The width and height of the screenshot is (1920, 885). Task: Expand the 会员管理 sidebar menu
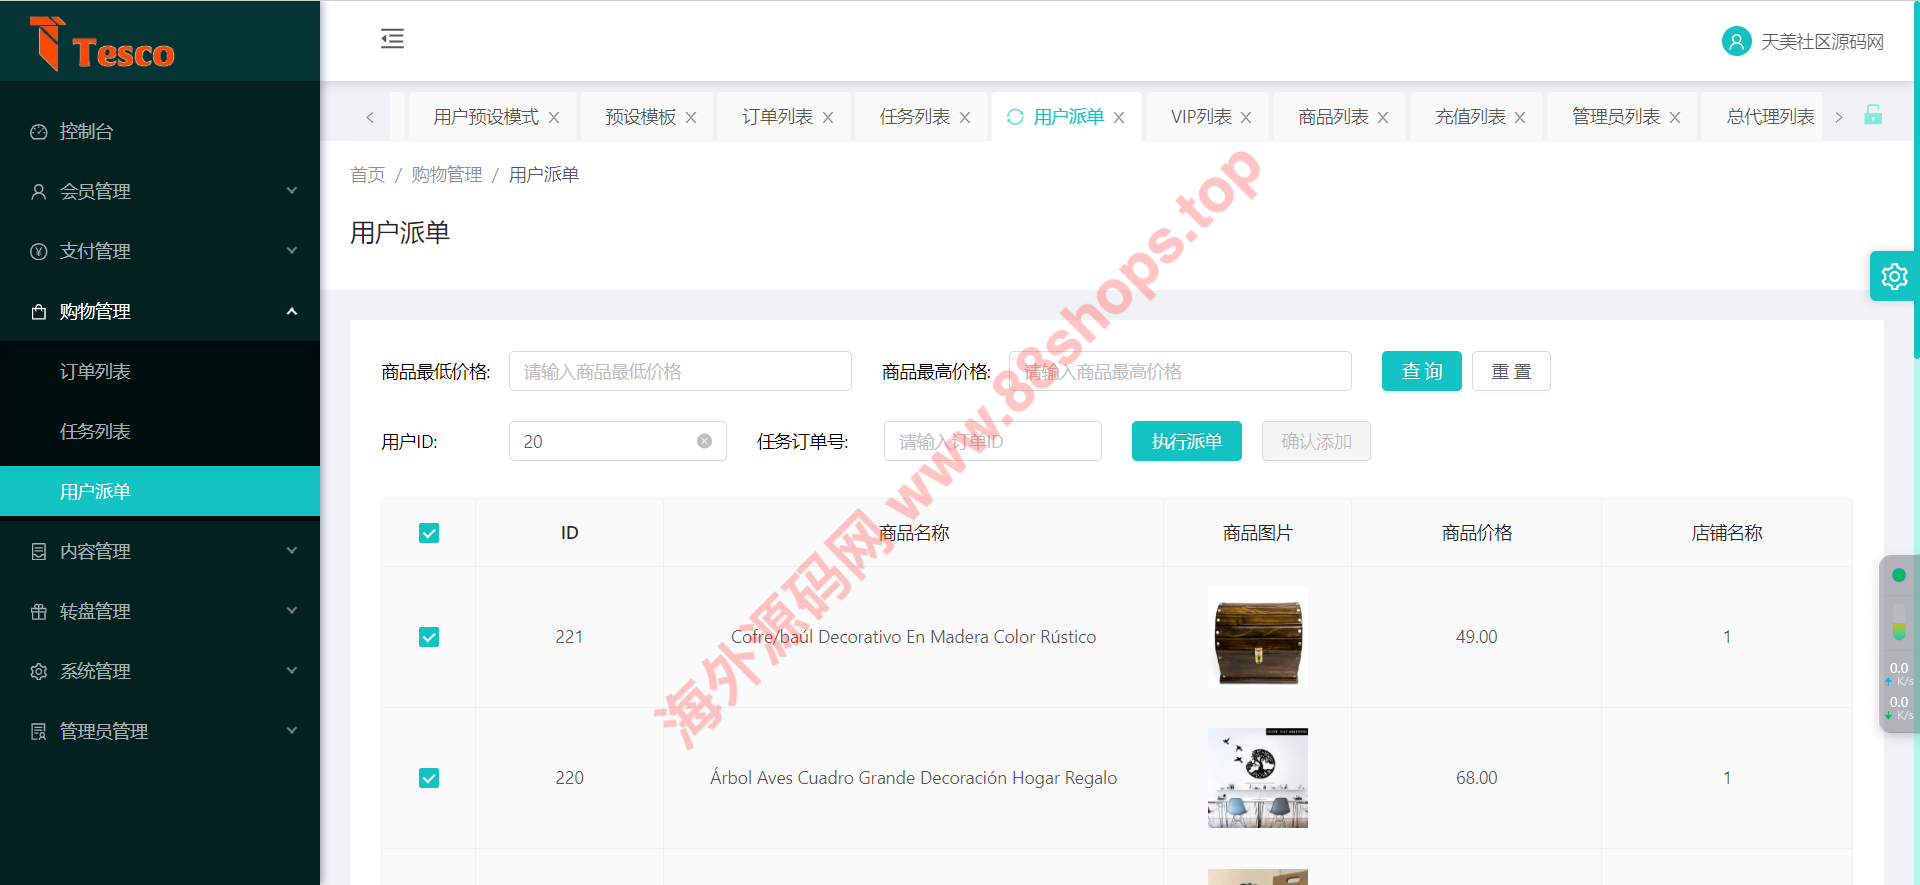(x=160, y=191)
